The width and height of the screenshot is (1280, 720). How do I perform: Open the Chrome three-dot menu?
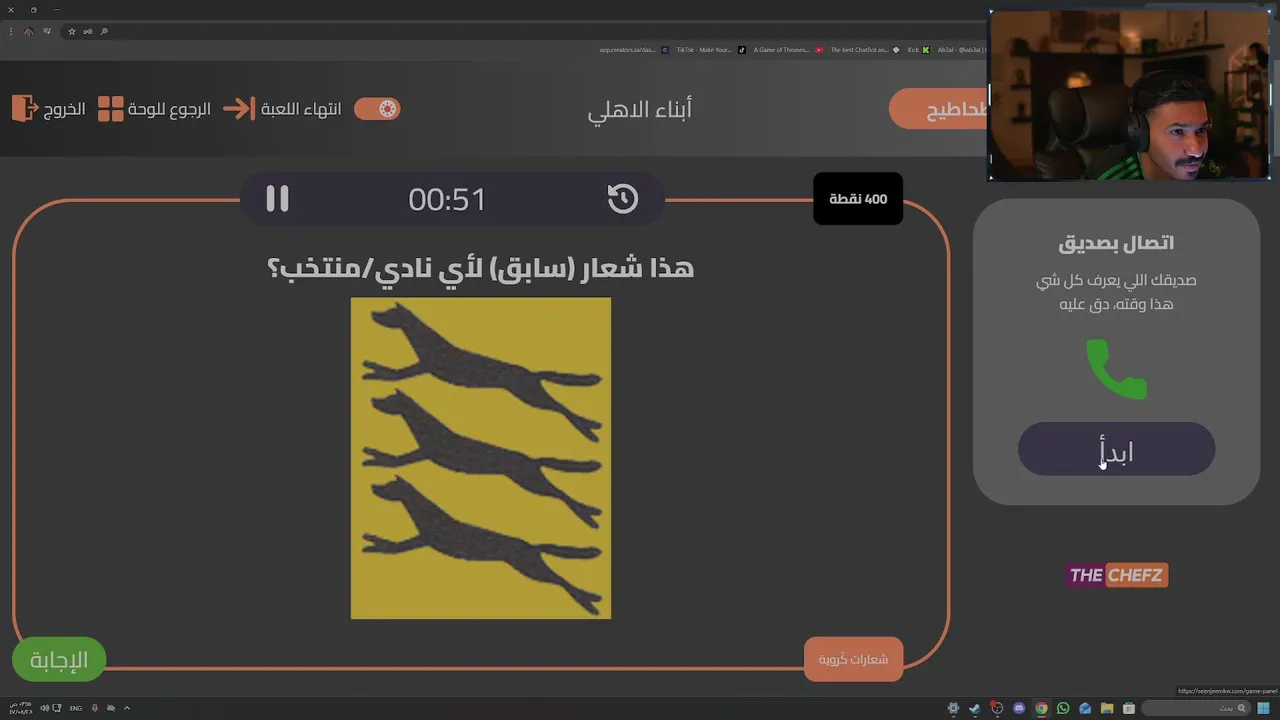point(11,31)
